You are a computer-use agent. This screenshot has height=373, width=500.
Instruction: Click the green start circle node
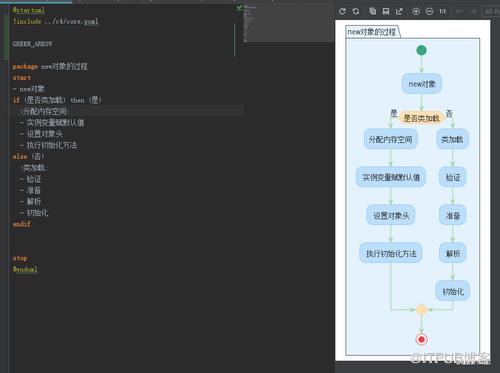(421, 50)
